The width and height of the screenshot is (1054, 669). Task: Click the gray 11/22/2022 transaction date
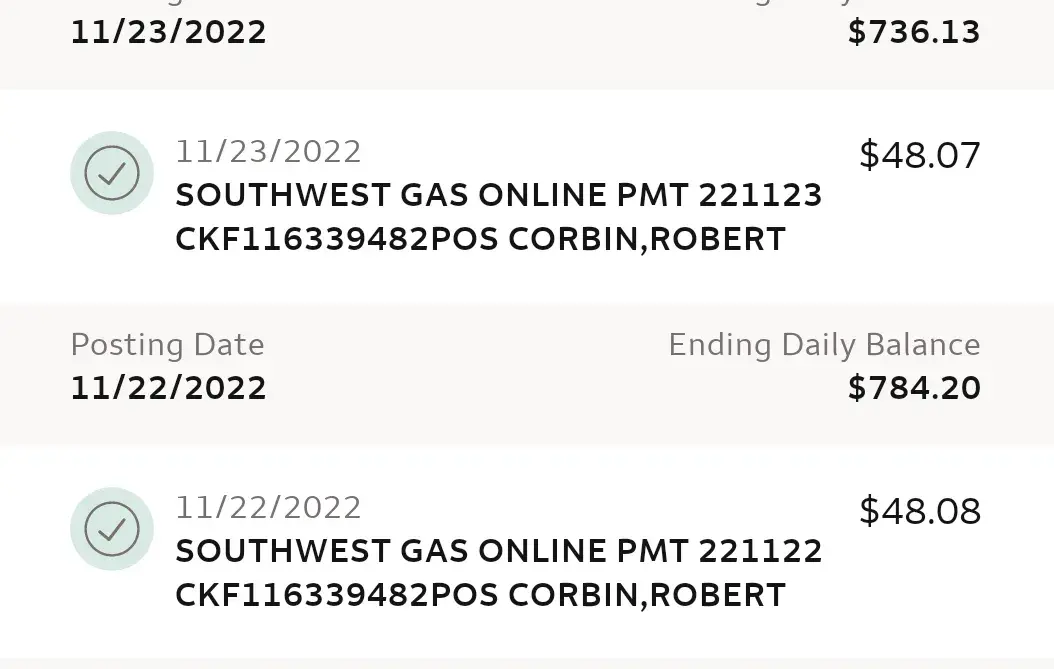(268, 508)
